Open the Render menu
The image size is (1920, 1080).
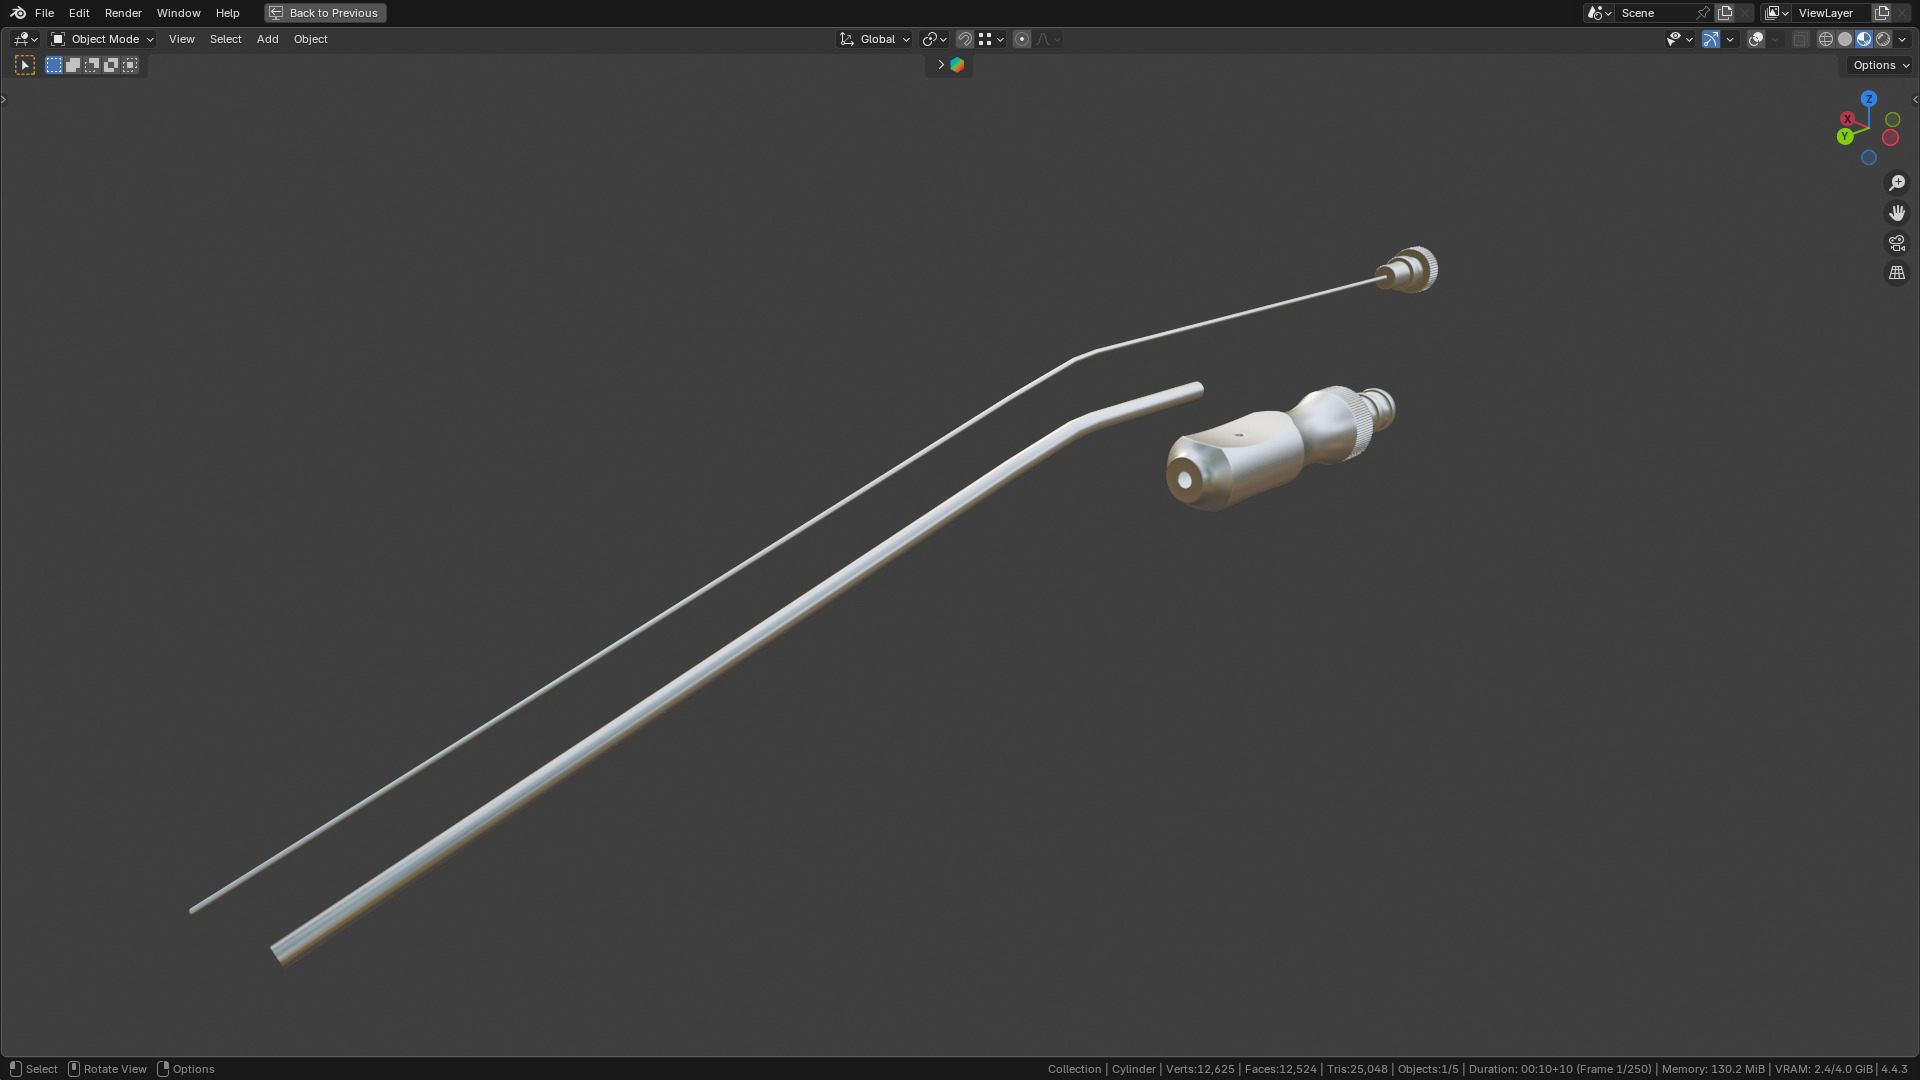(x=123, y=13)
